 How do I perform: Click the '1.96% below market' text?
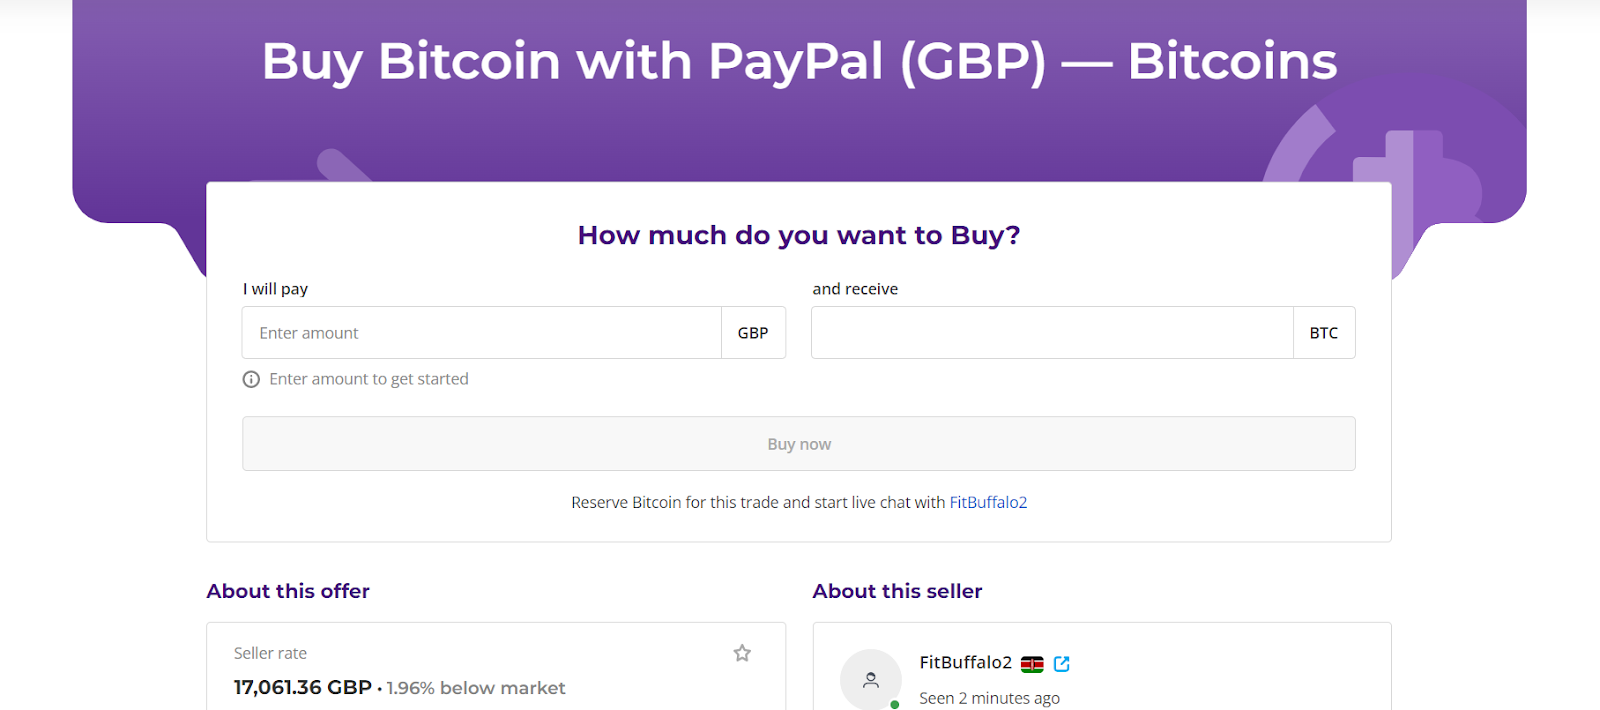pos(476,688)
